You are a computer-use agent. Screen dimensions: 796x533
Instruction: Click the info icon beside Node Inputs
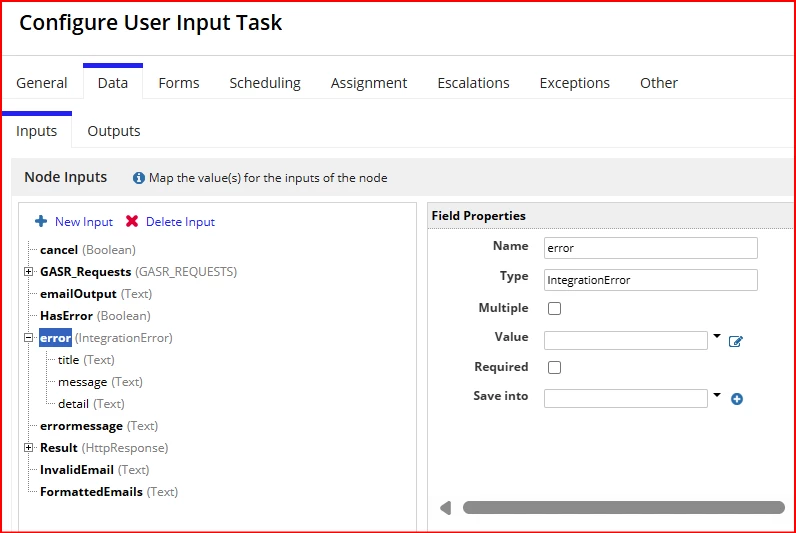139,178
